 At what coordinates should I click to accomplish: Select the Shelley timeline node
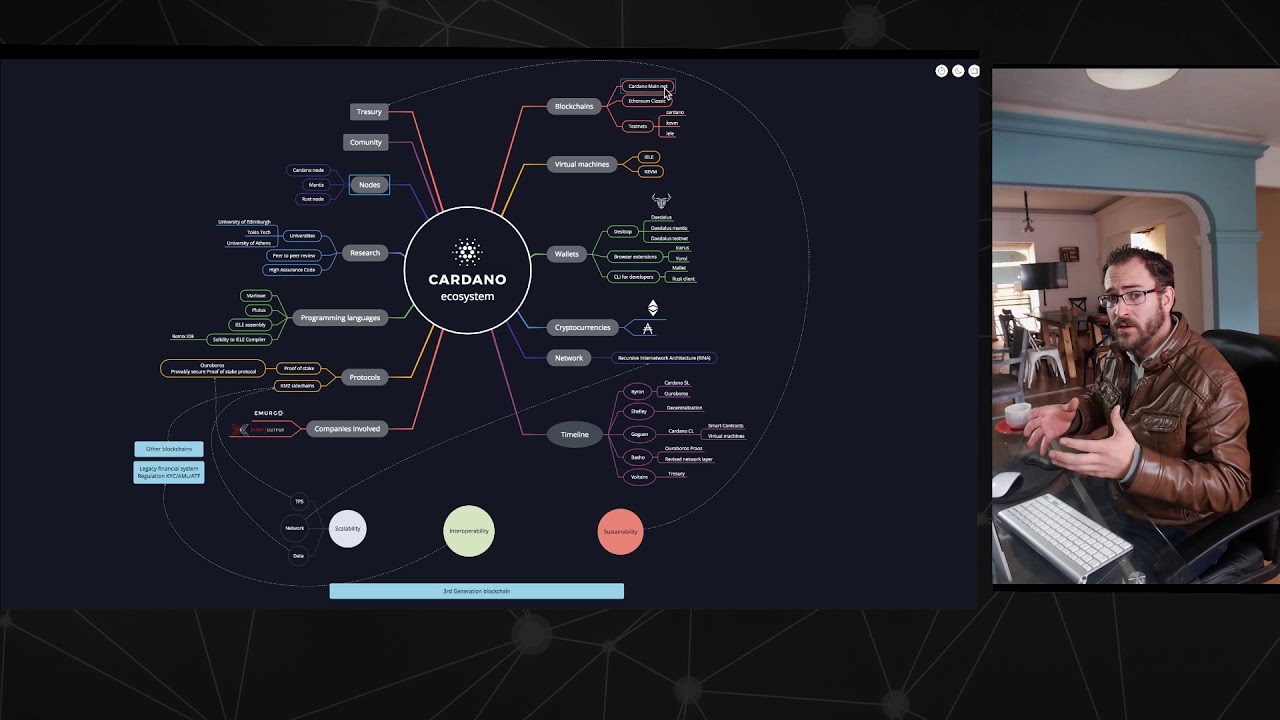(639, 411)
